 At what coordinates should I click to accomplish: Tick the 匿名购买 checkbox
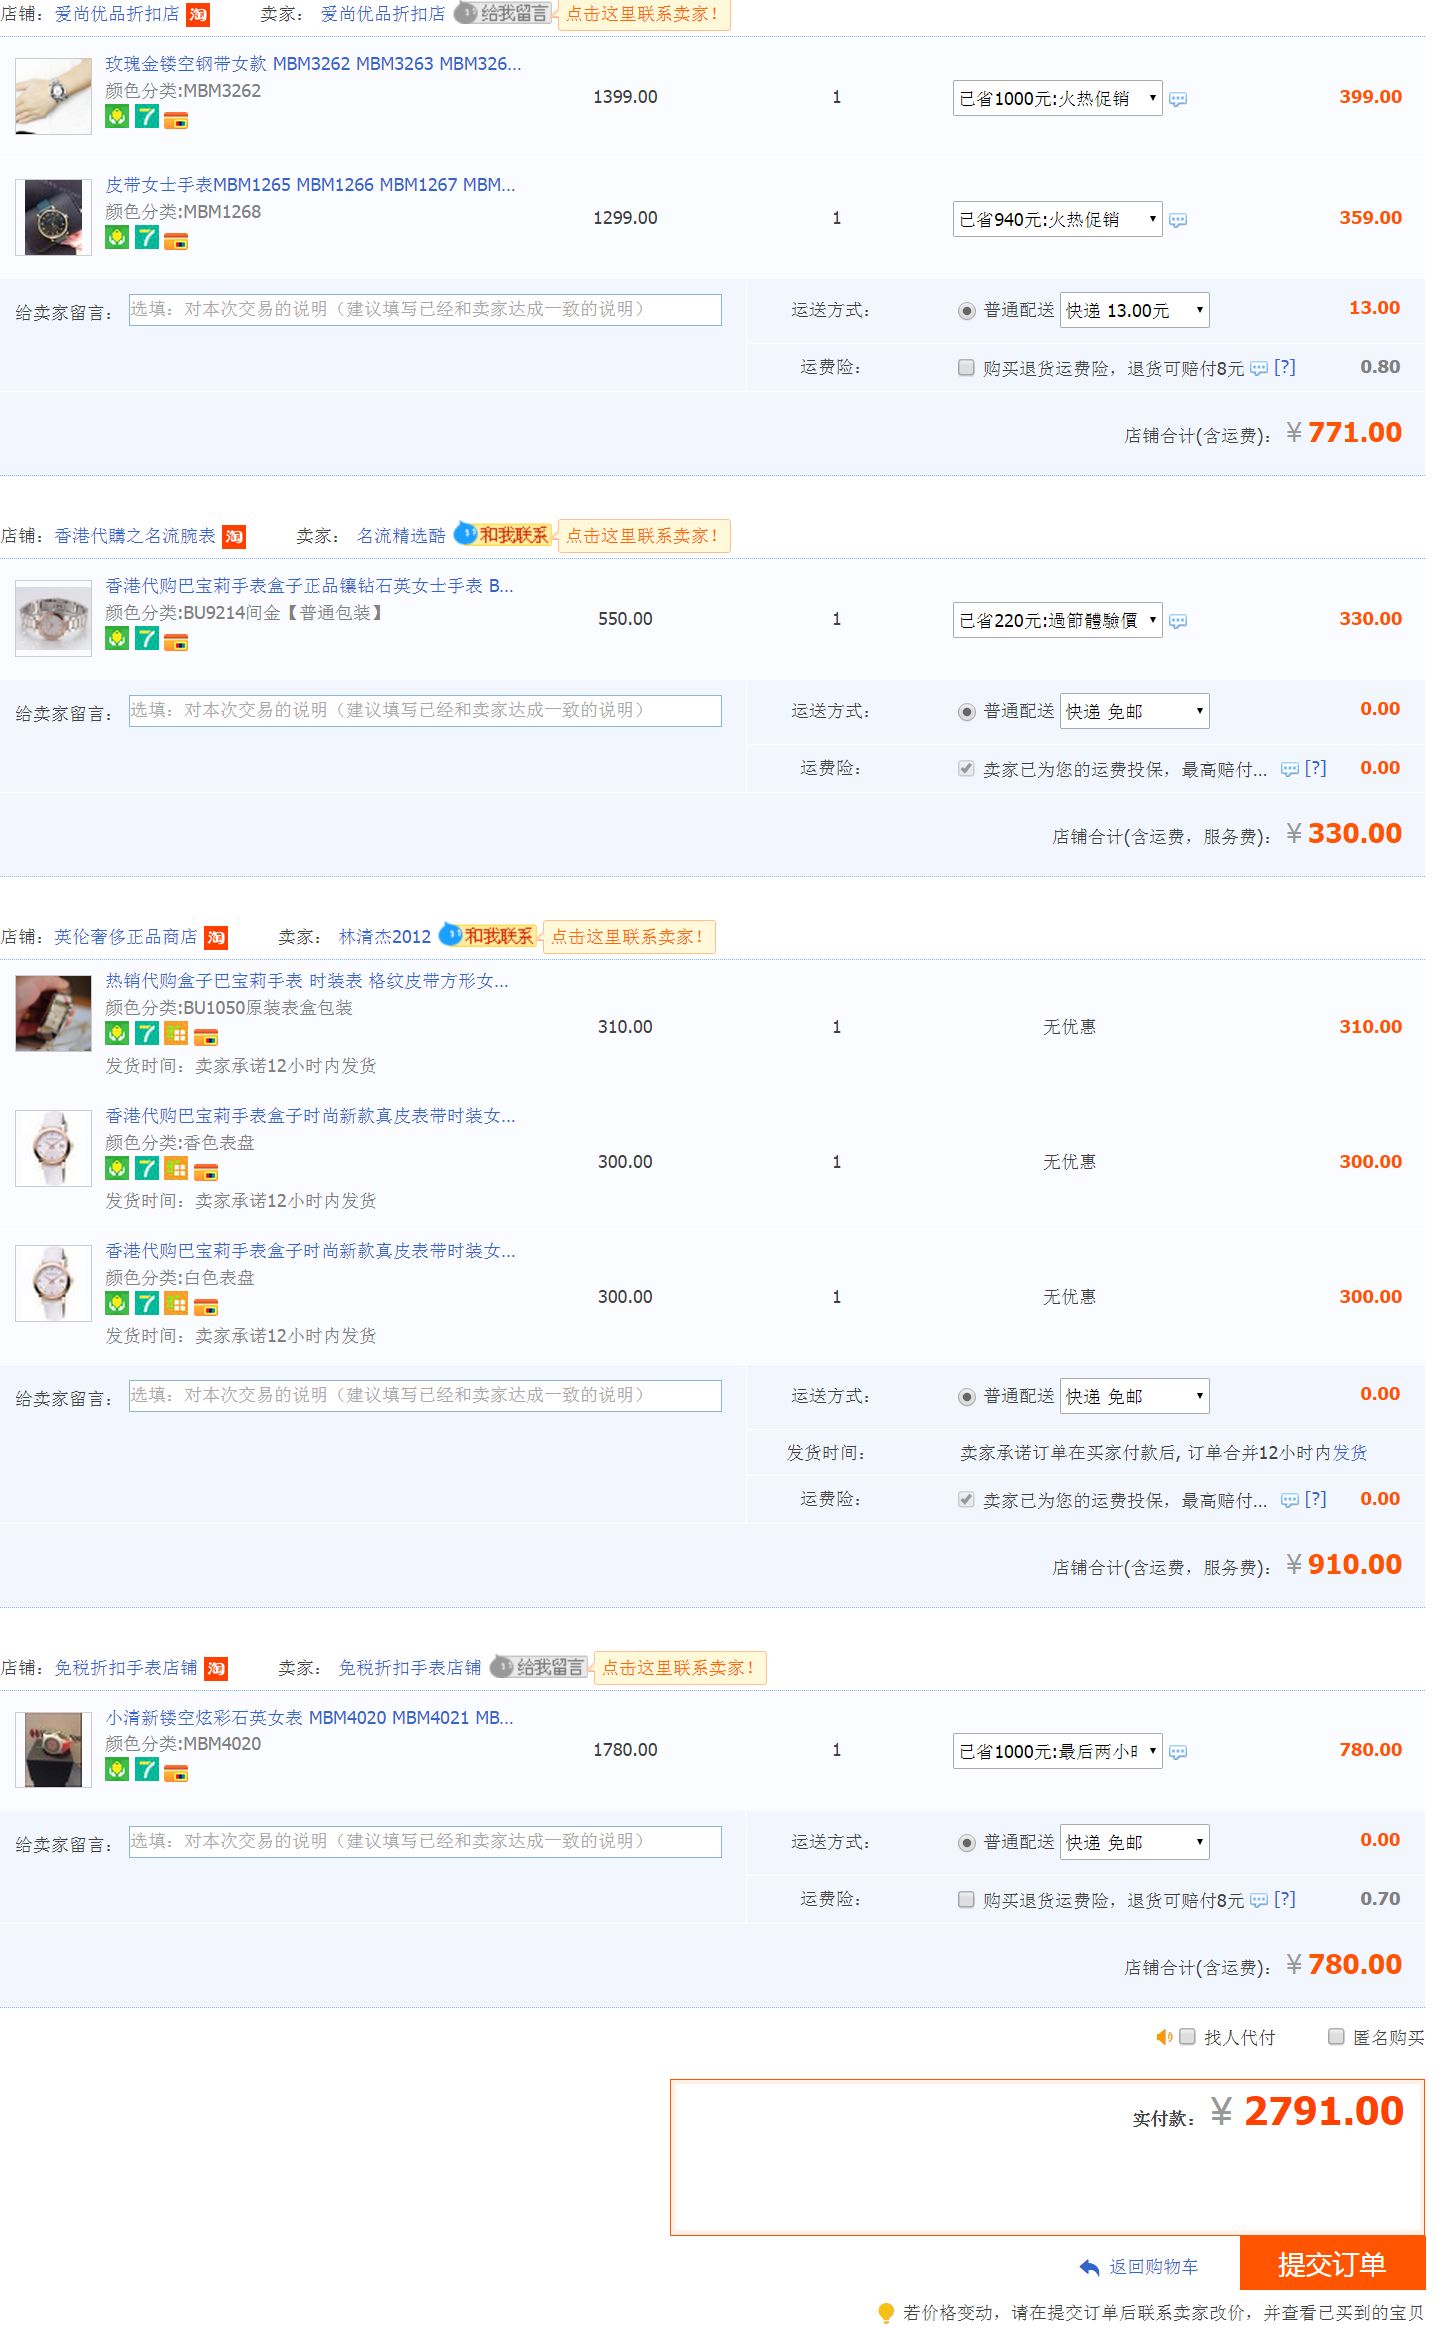1336,2037
